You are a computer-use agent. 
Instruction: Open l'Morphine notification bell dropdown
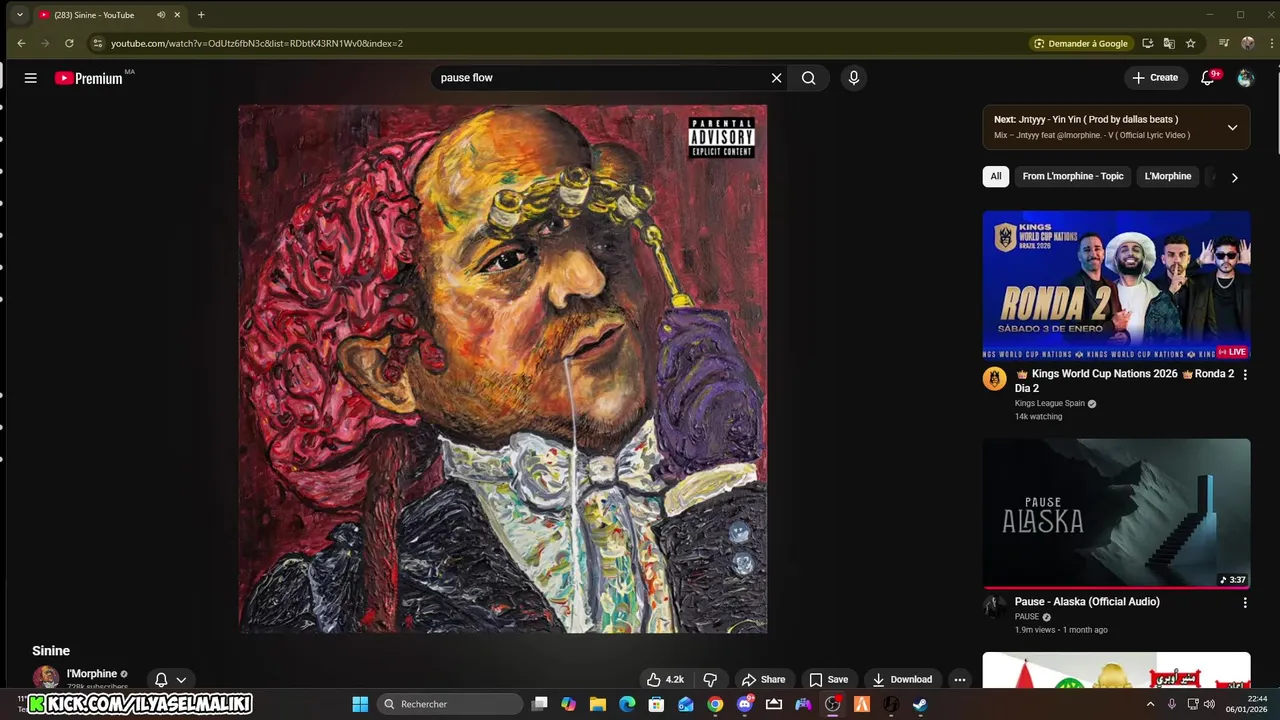pyautogui.click(x=170, y=679)
